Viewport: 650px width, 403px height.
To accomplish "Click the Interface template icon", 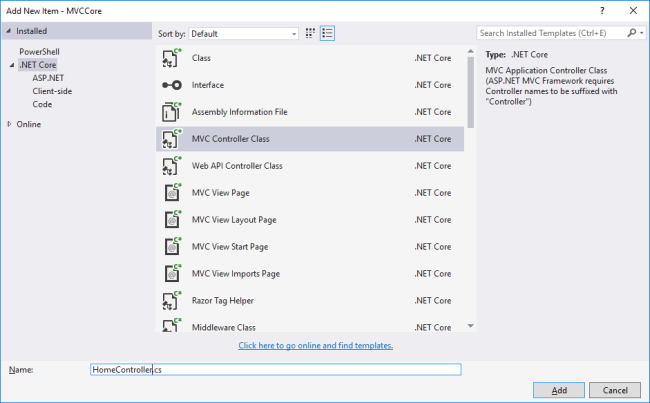I will (x=170, y=85).
